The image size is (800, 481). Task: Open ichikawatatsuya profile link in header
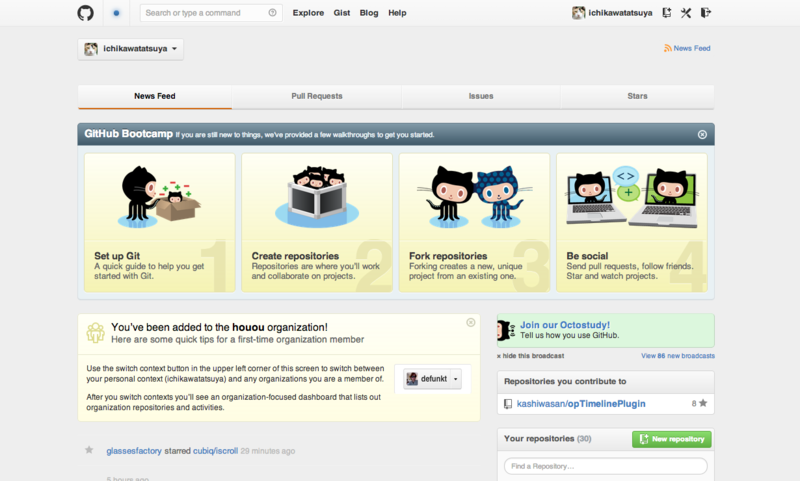click(x=620, y=13)
